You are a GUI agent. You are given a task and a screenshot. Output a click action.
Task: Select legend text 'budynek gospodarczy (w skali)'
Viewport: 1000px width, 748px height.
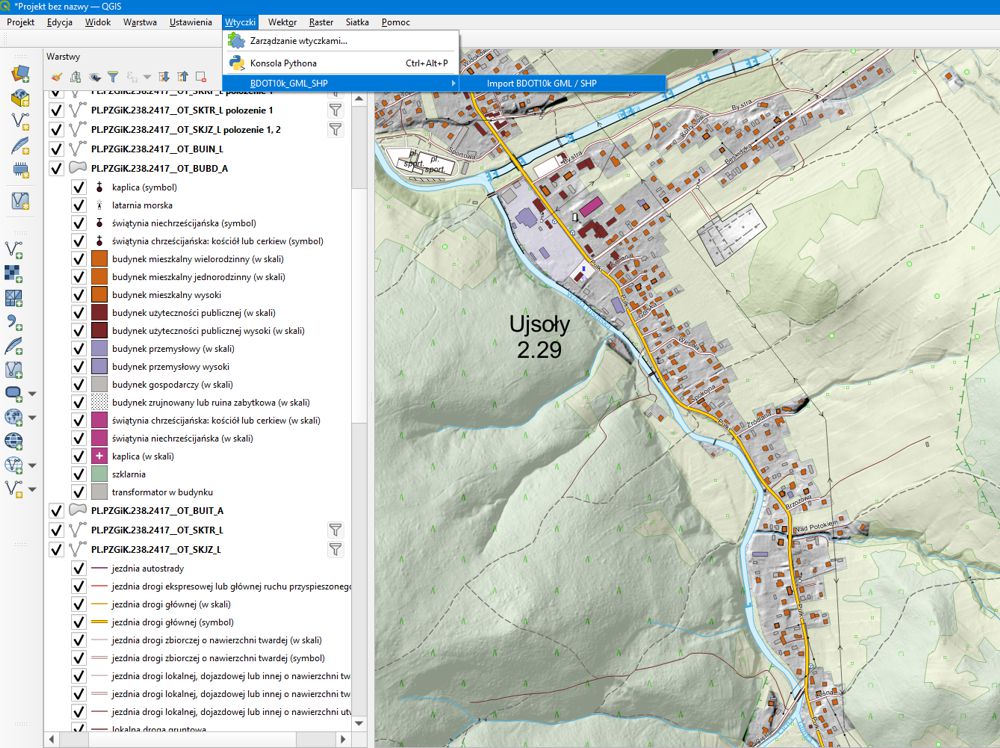[172, 385]
